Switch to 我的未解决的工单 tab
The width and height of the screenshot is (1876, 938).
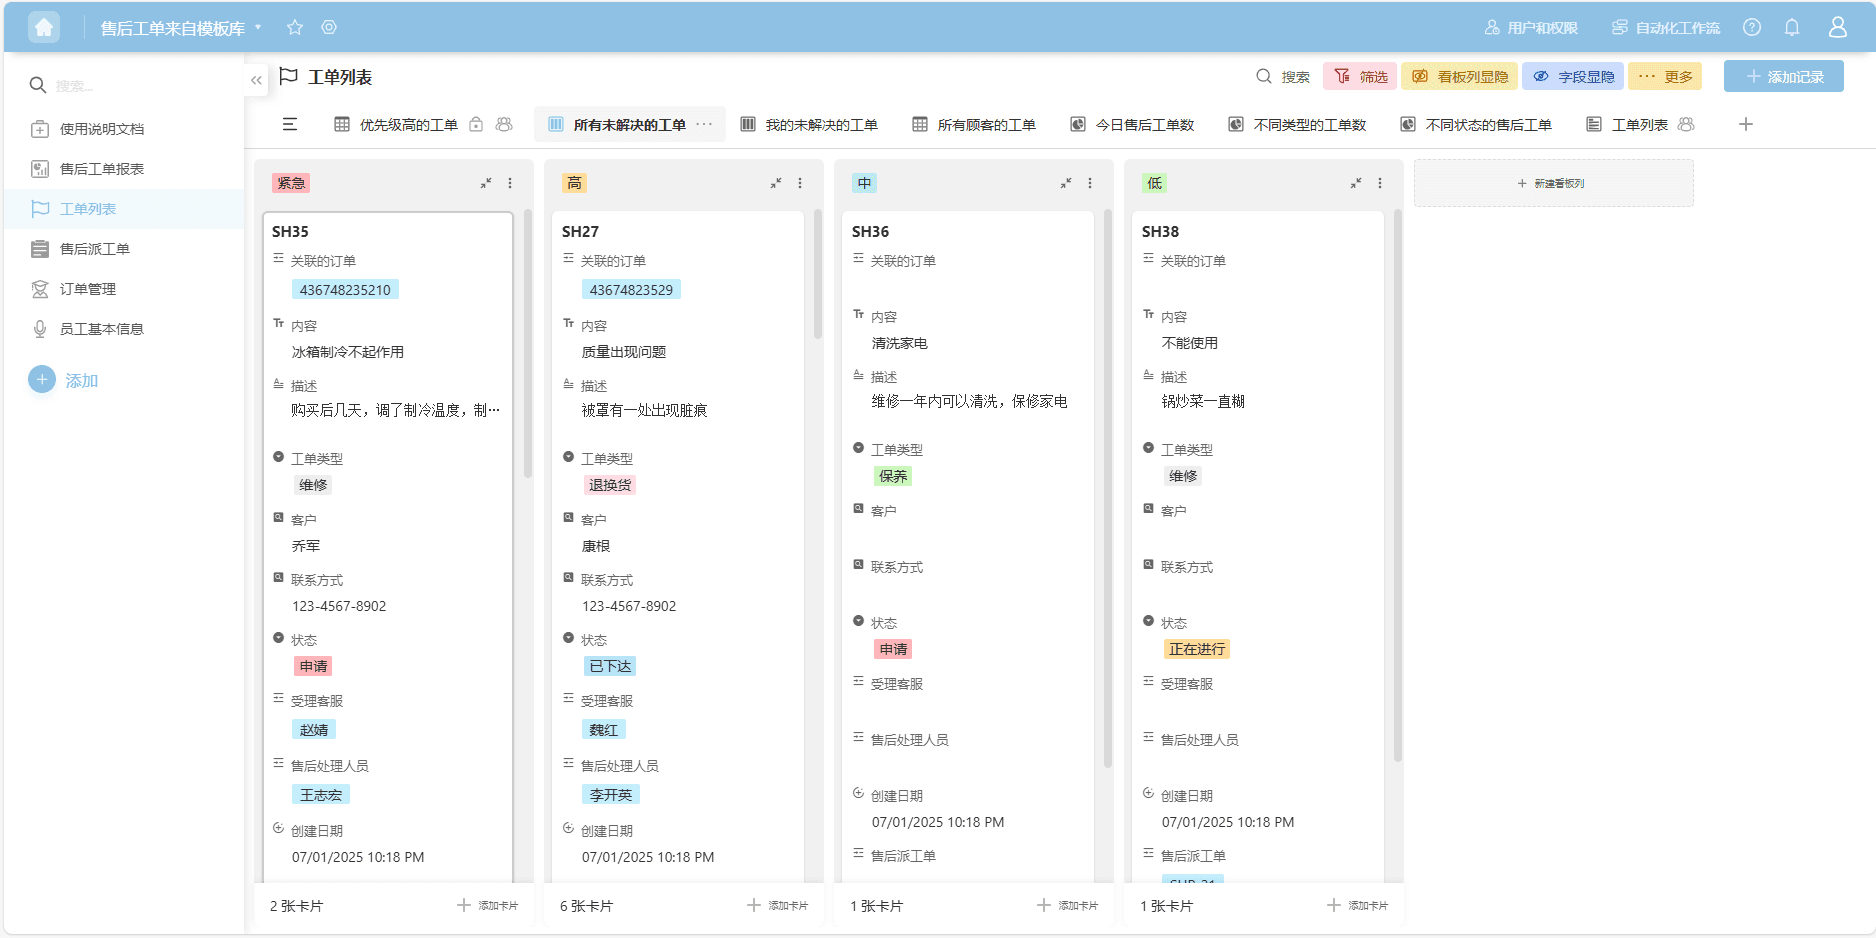(x=810, y=125)
